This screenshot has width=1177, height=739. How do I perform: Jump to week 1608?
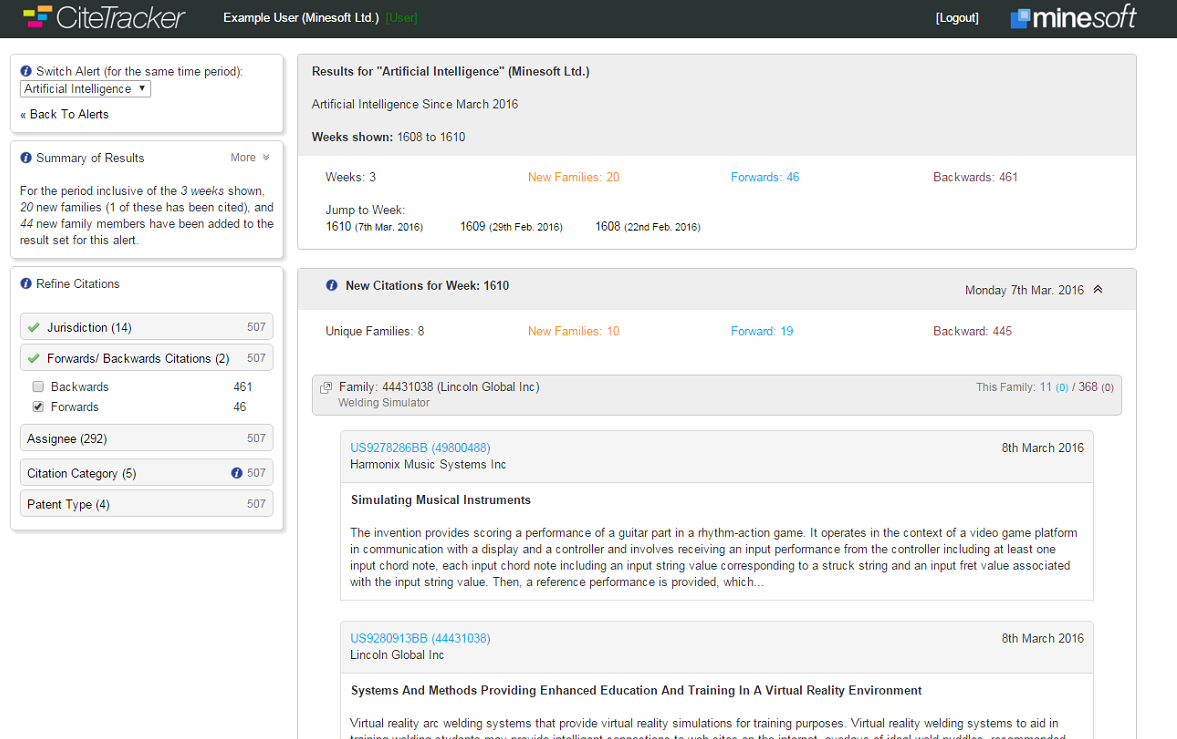click(648, 227)
